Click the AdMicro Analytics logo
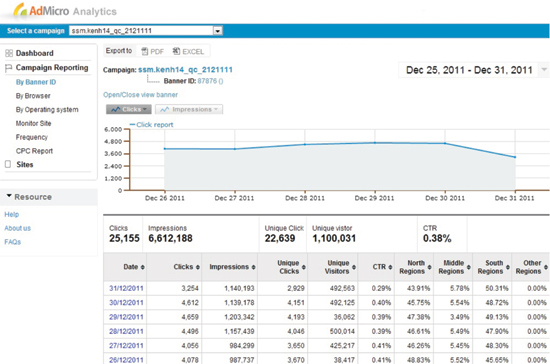The width and height of the screenshot is (550, 364). 65,11
